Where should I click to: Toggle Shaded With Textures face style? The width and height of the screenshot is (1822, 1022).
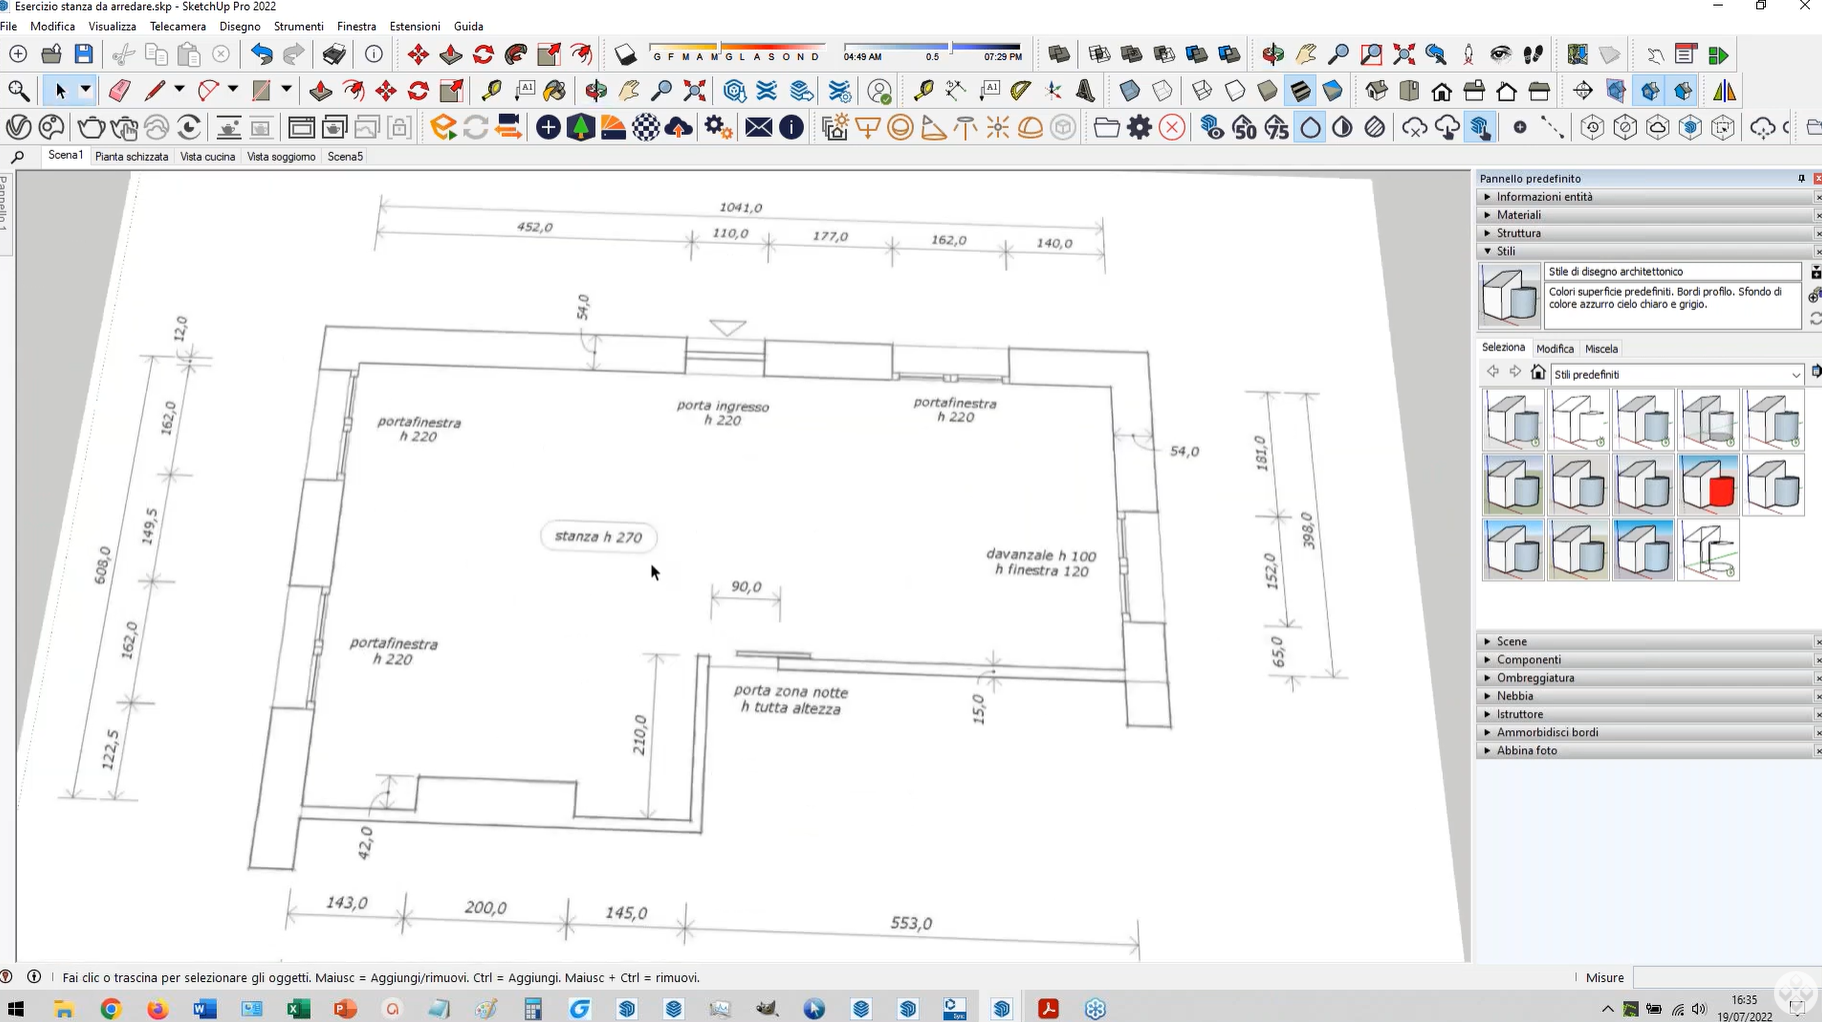[x=1300, y=91]
